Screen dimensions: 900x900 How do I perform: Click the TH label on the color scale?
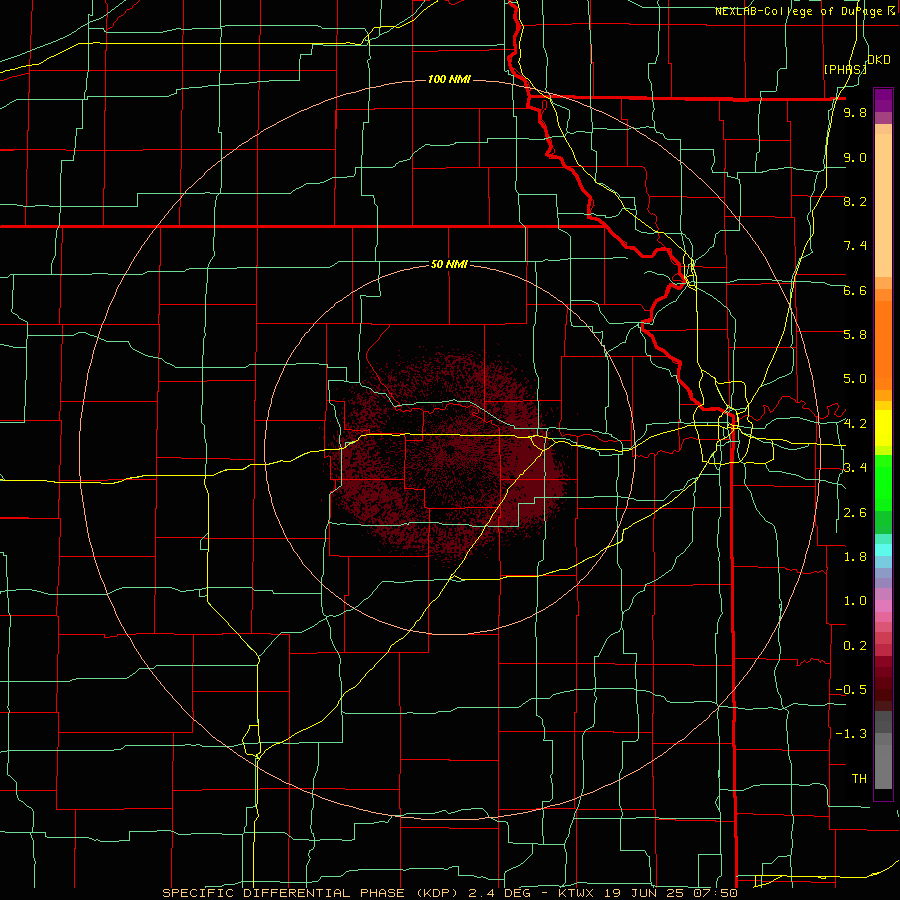point(859,779)
